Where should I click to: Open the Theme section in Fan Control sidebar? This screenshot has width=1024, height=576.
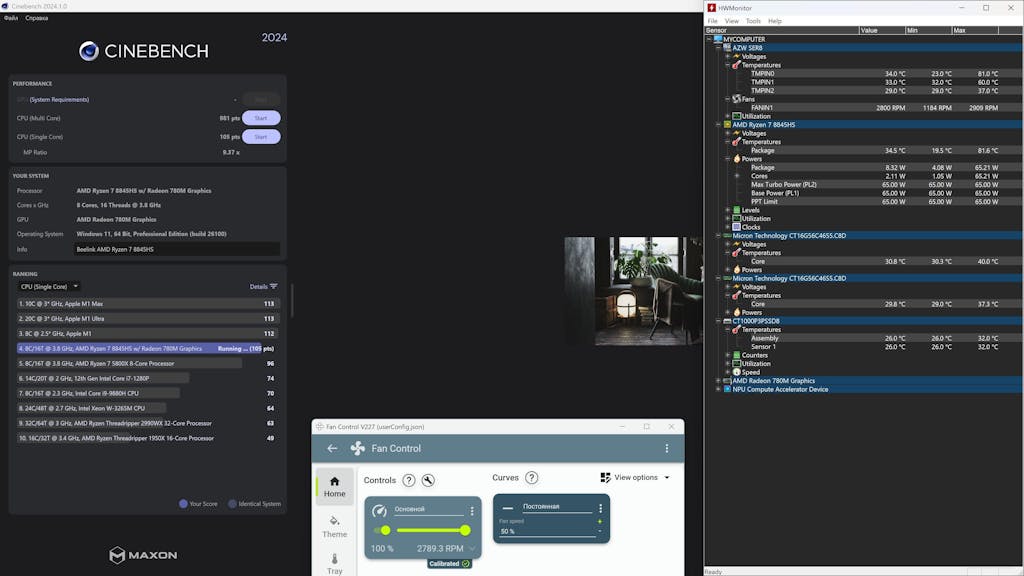(x=334, y=526)
